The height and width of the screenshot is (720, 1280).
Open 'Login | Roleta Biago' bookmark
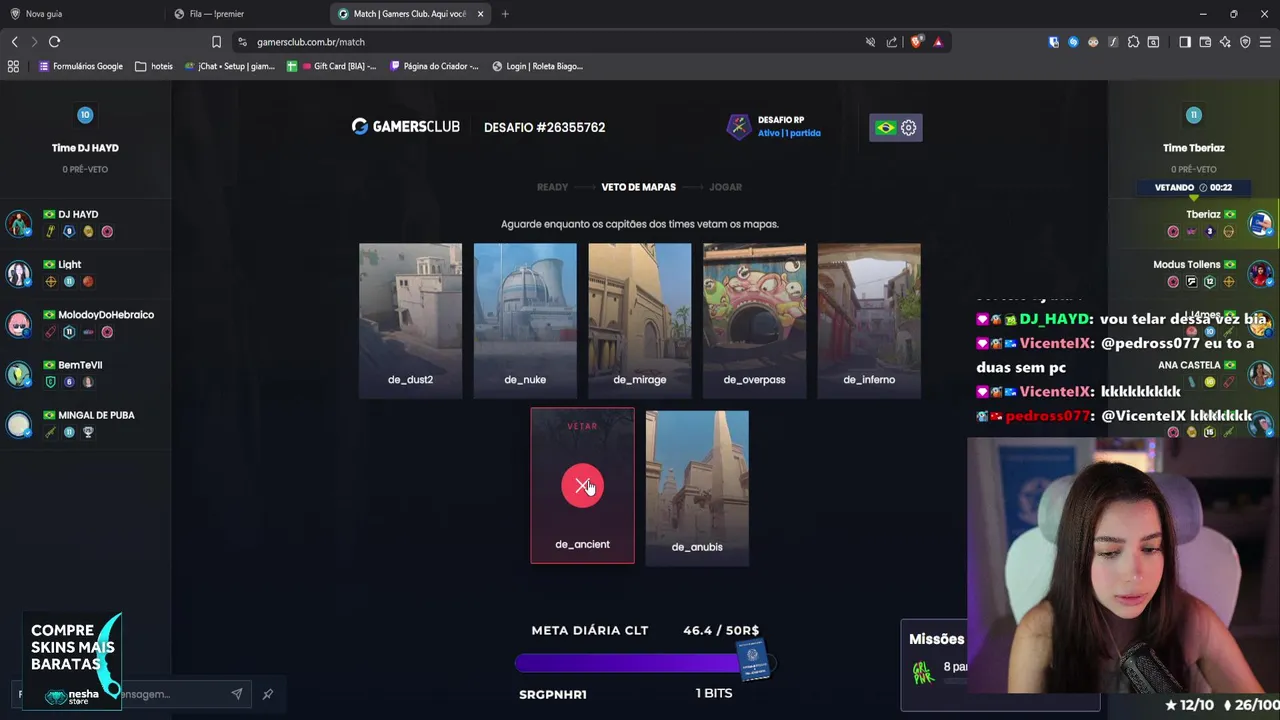(x=538, y=66)
